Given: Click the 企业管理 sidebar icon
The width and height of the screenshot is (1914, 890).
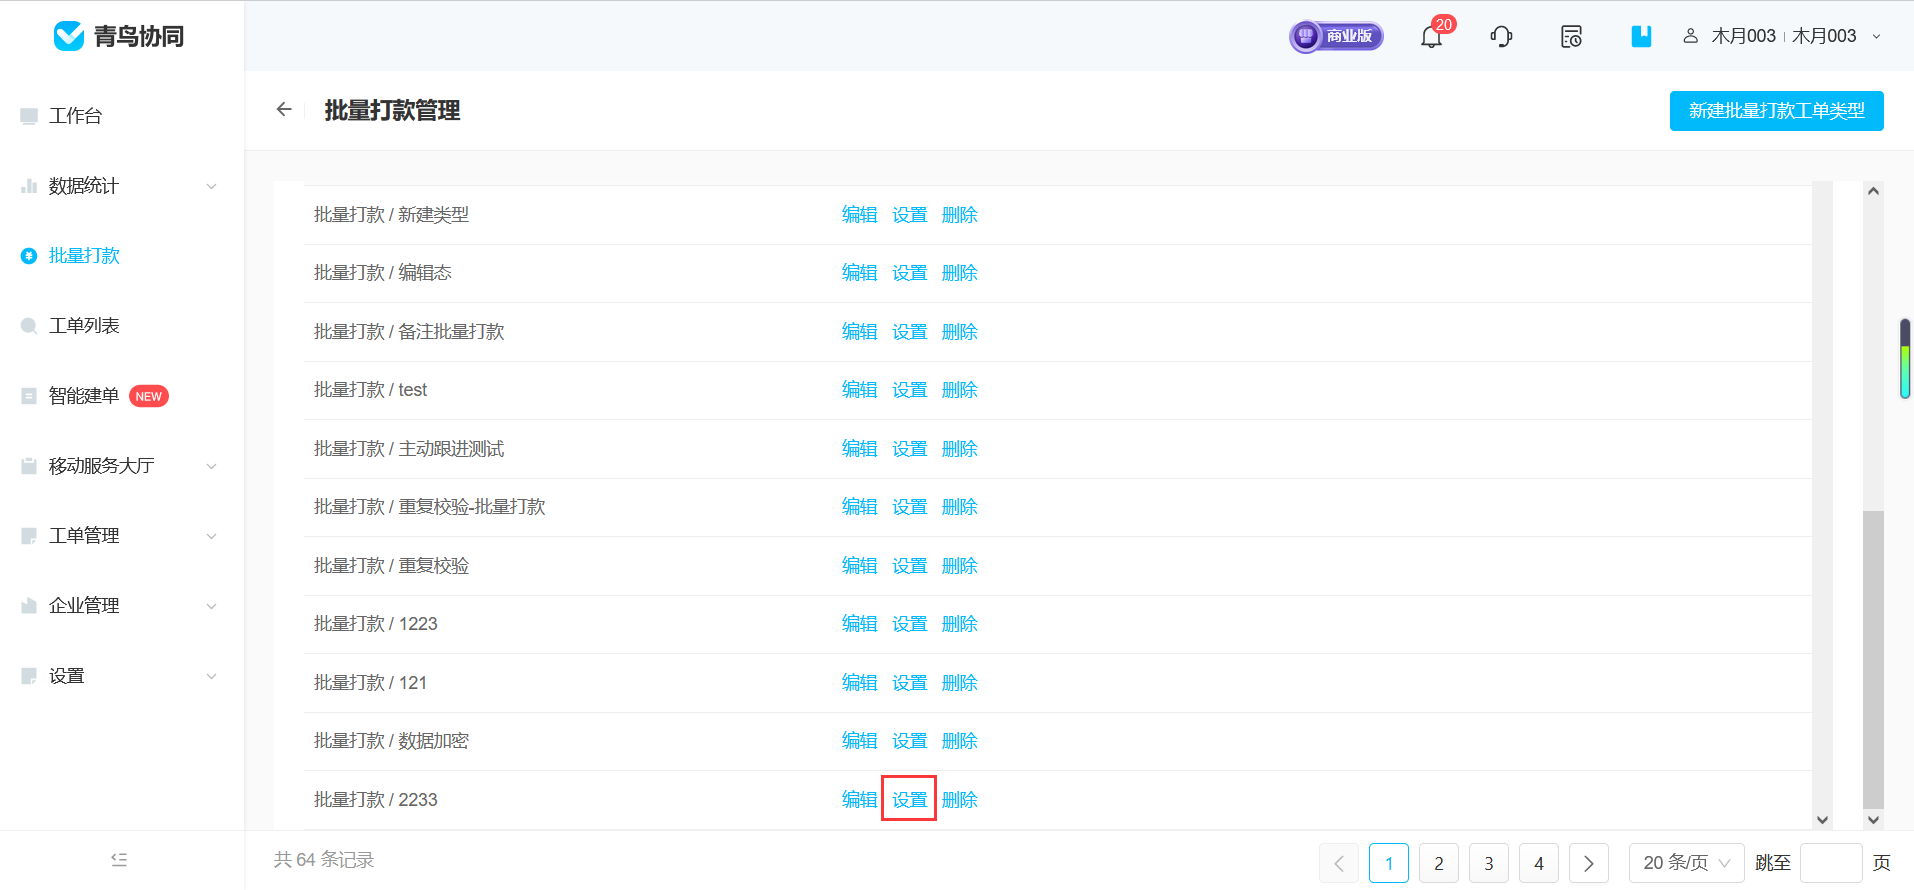Looking at the screenshot, I should coord(29,606).
